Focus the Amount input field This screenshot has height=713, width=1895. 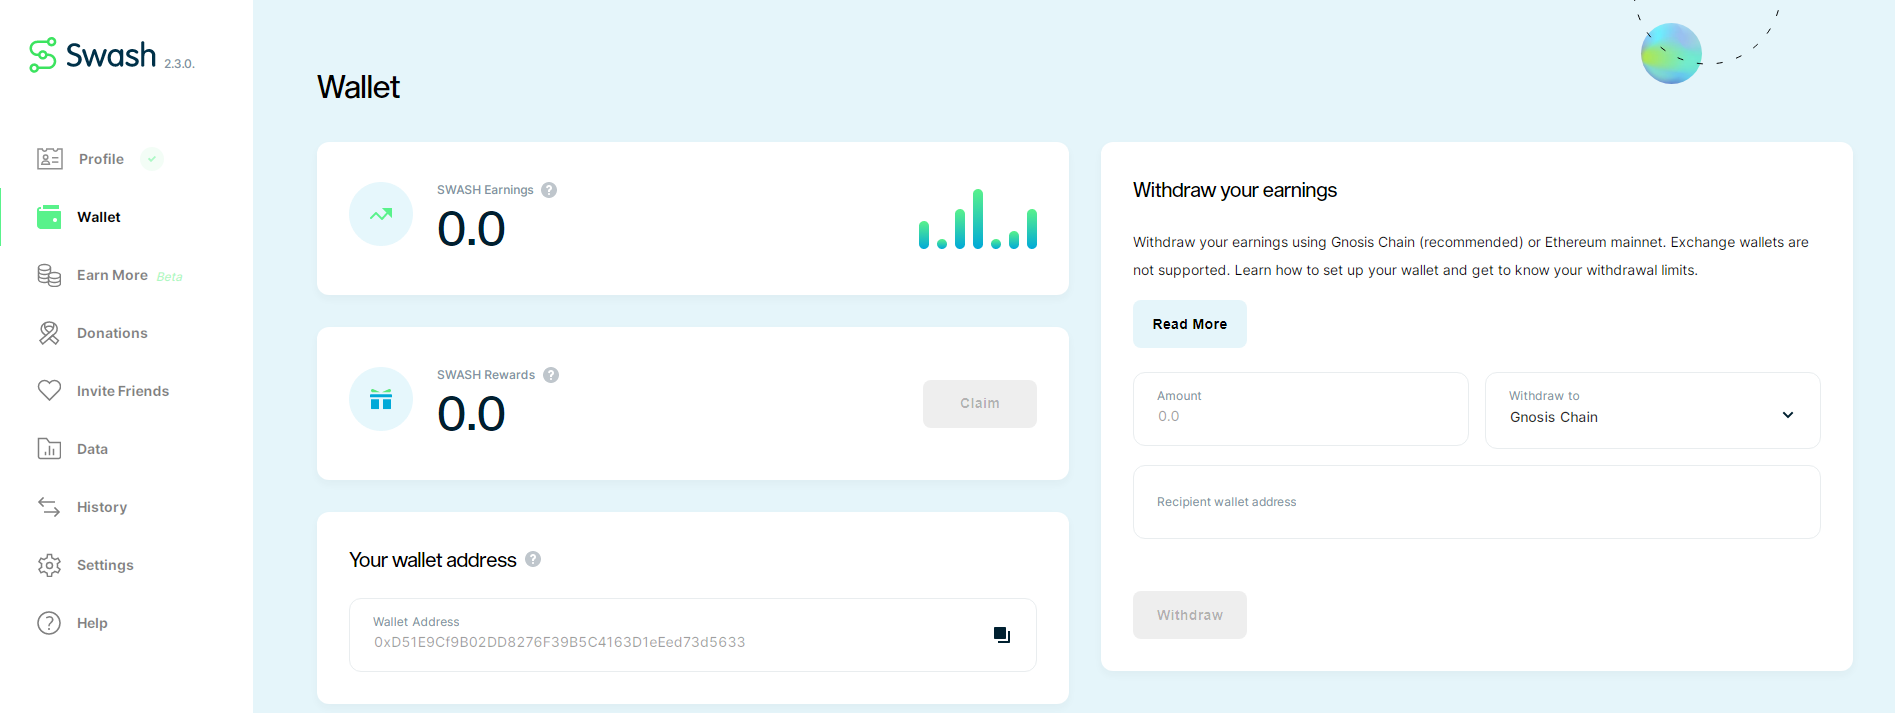[1301, 409]
